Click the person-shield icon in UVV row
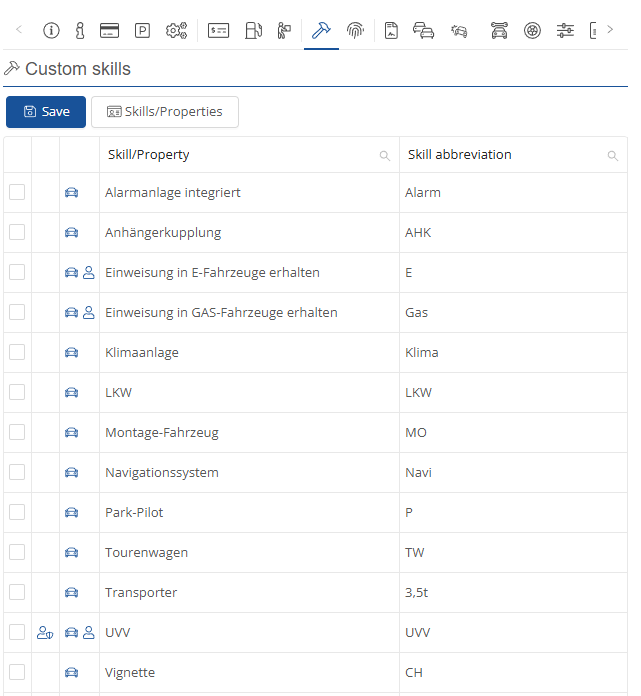This screenshot has width=641, height=696. tap(45, 632)
